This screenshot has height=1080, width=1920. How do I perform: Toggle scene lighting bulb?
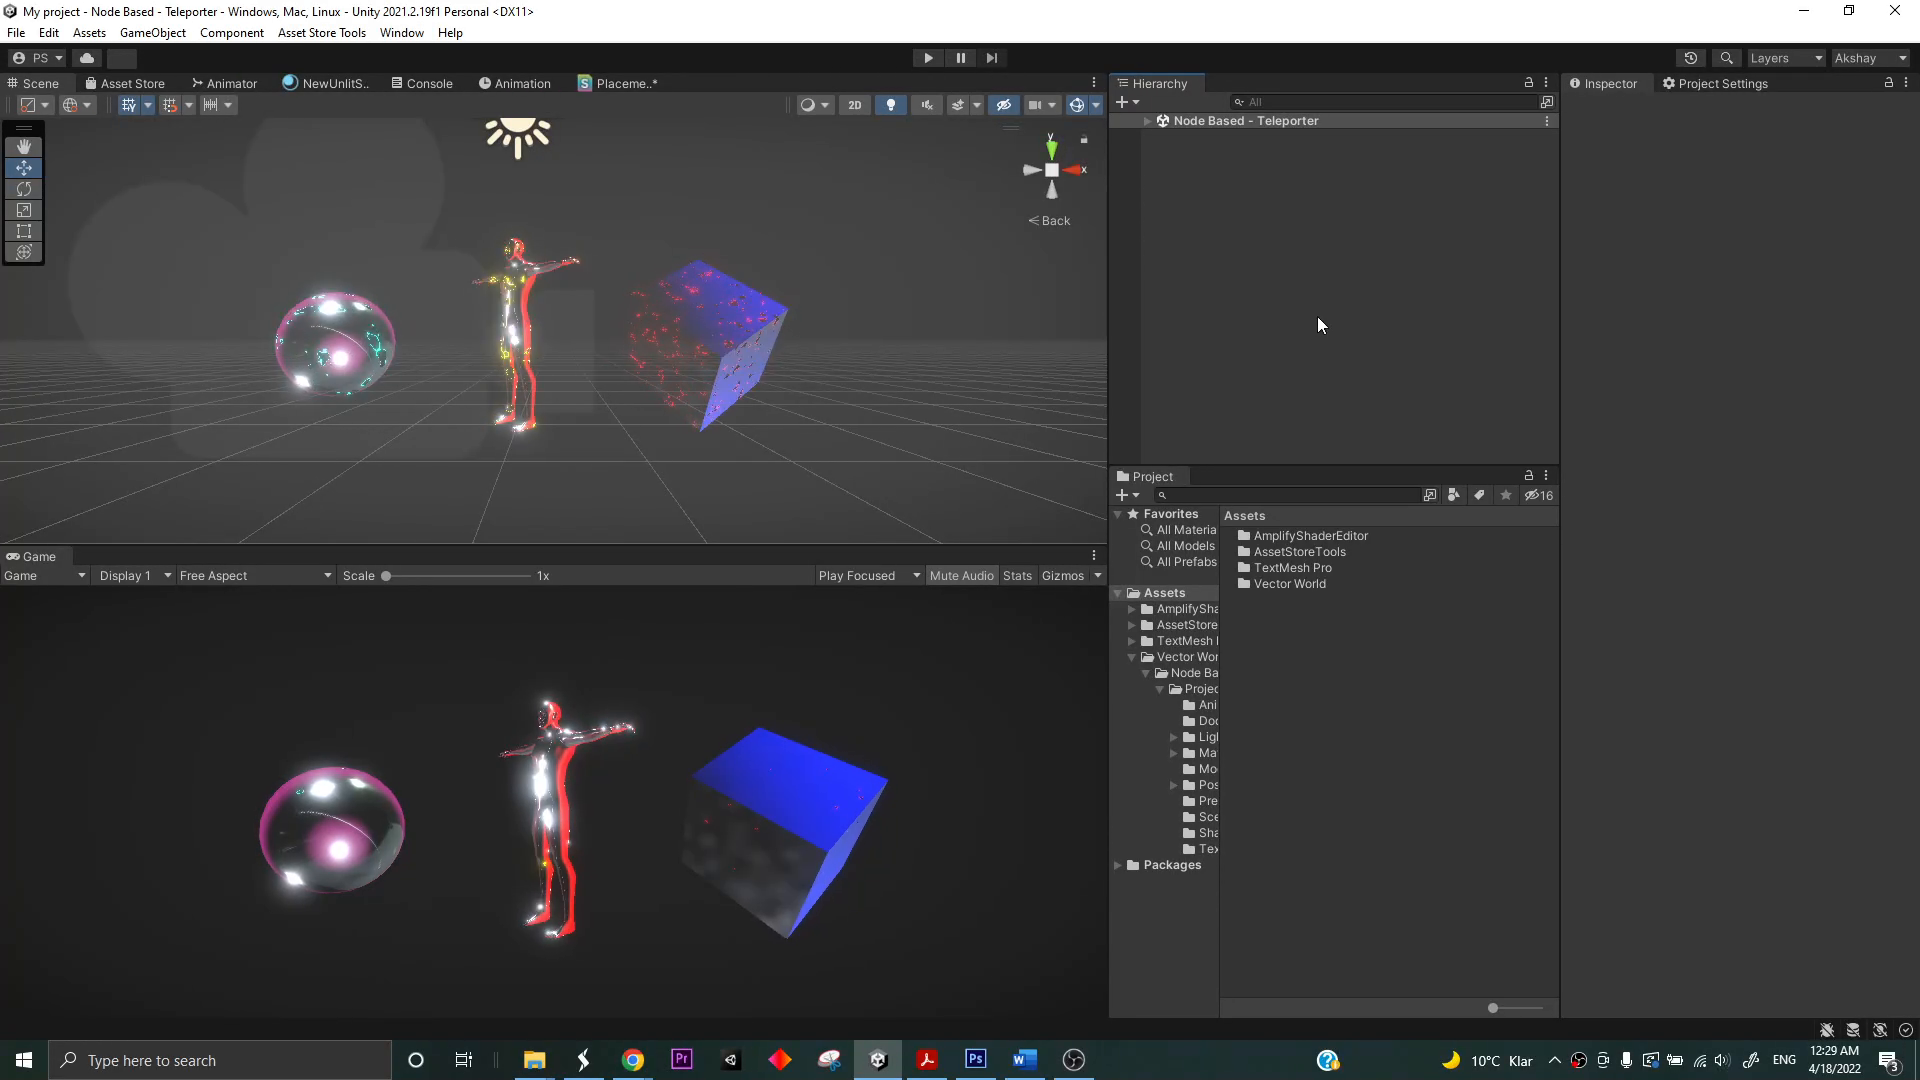click(x=891, y=105)
